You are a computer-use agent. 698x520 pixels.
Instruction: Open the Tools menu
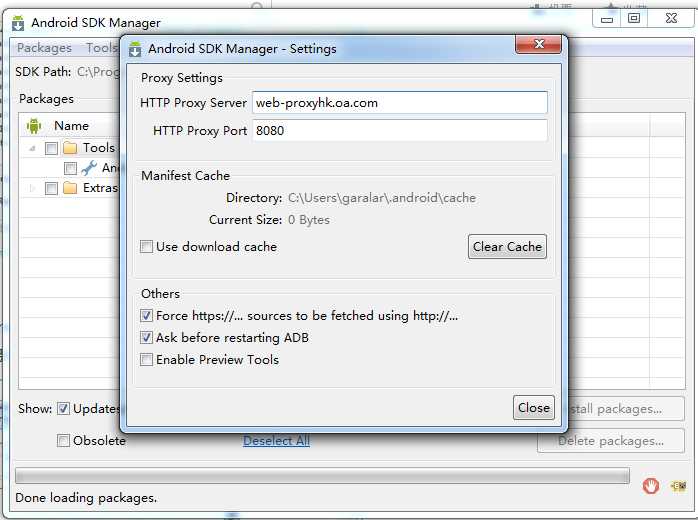(x=101, y=48)
